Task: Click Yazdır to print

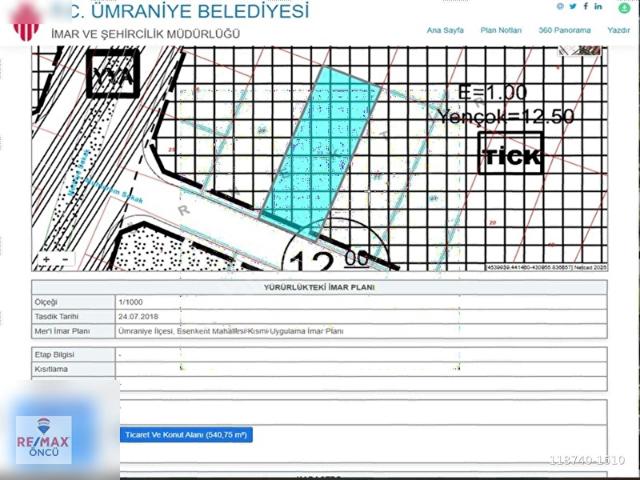Action: (x=619, y=30)
